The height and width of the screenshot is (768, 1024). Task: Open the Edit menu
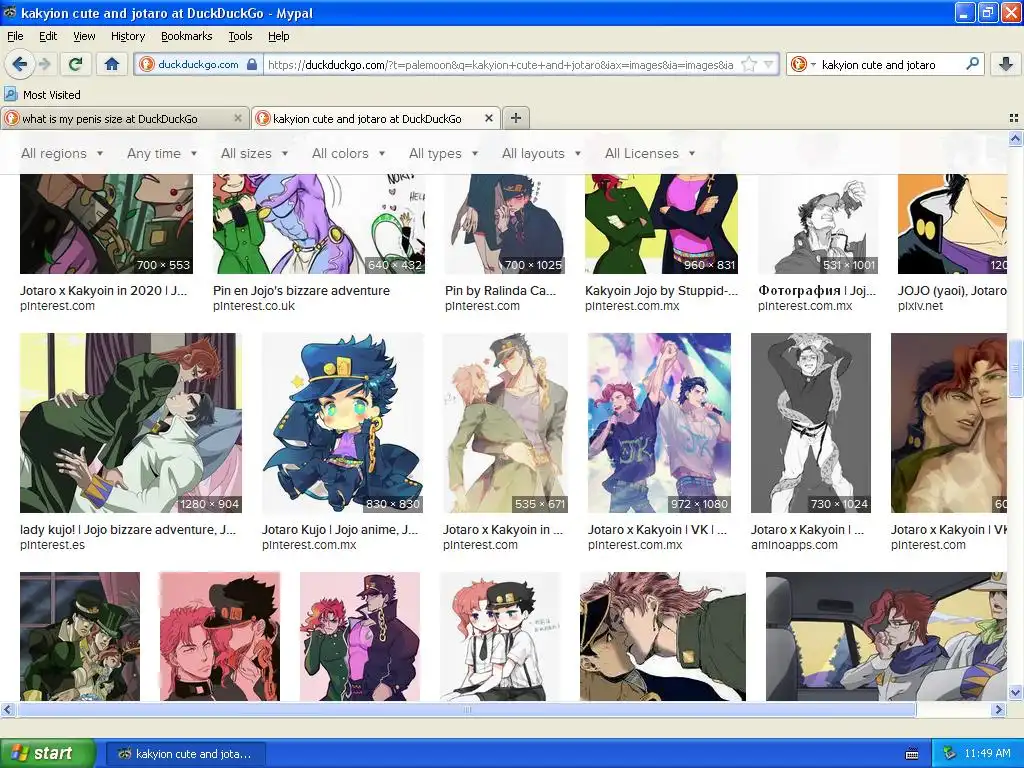coord(48,36)
